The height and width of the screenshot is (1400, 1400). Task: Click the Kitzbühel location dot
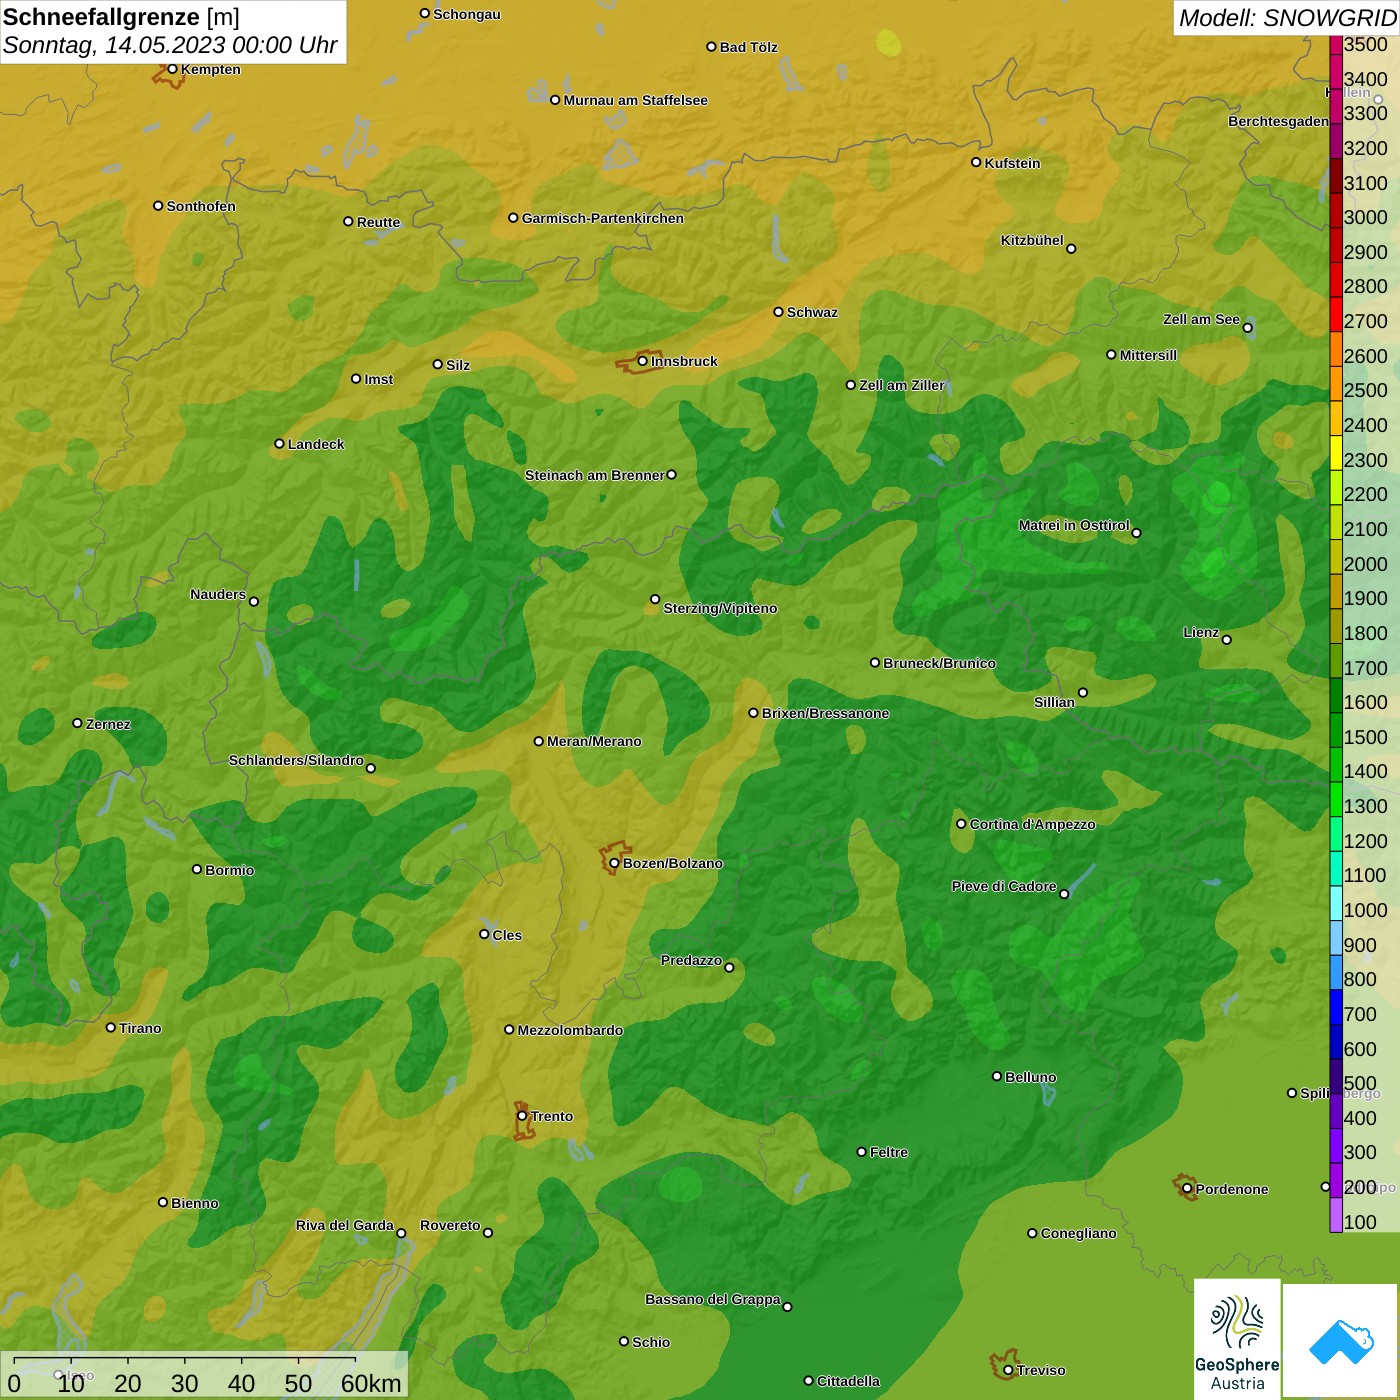[x=1071, y=249]
